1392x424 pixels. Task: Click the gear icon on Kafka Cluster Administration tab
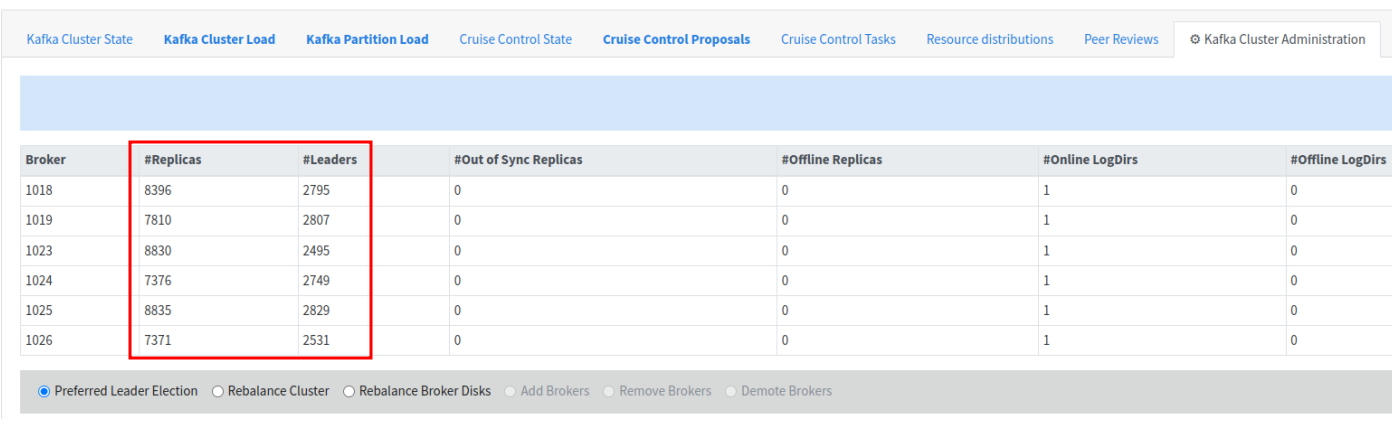pos(1195,40)
